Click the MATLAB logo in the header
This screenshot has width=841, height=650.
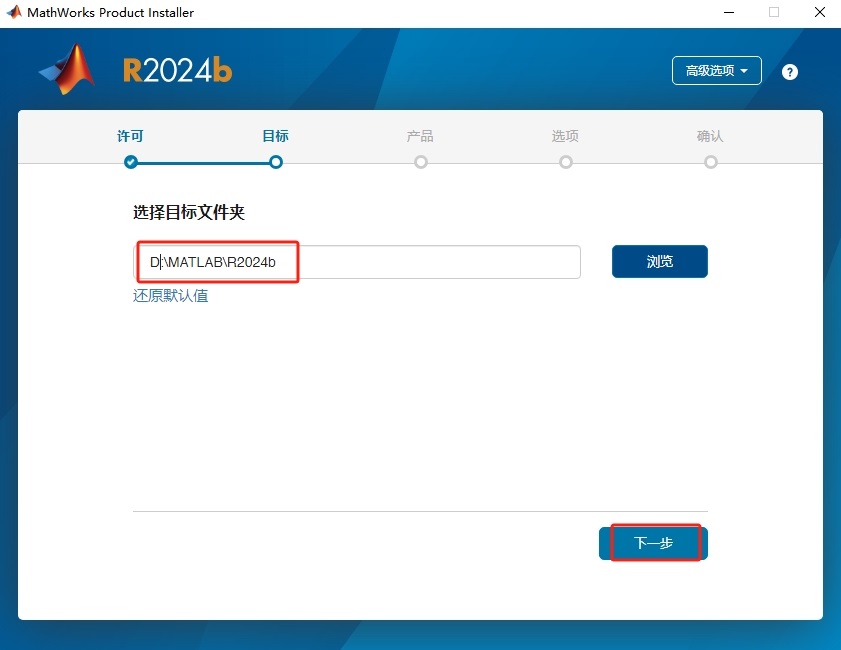click(68, 69)
